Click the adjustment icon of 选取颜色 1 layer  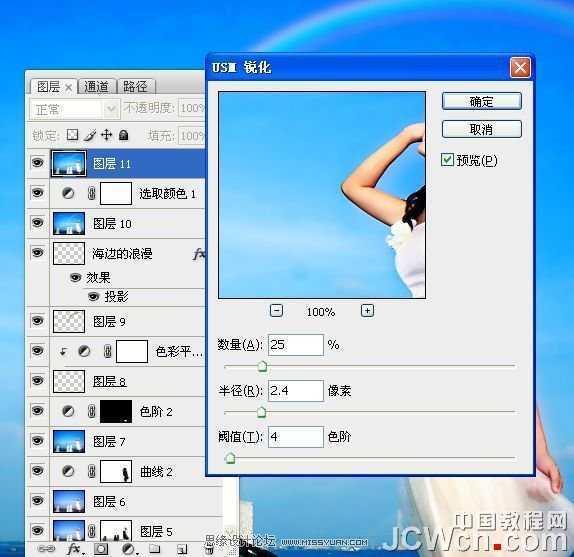[x=68, y=193]
